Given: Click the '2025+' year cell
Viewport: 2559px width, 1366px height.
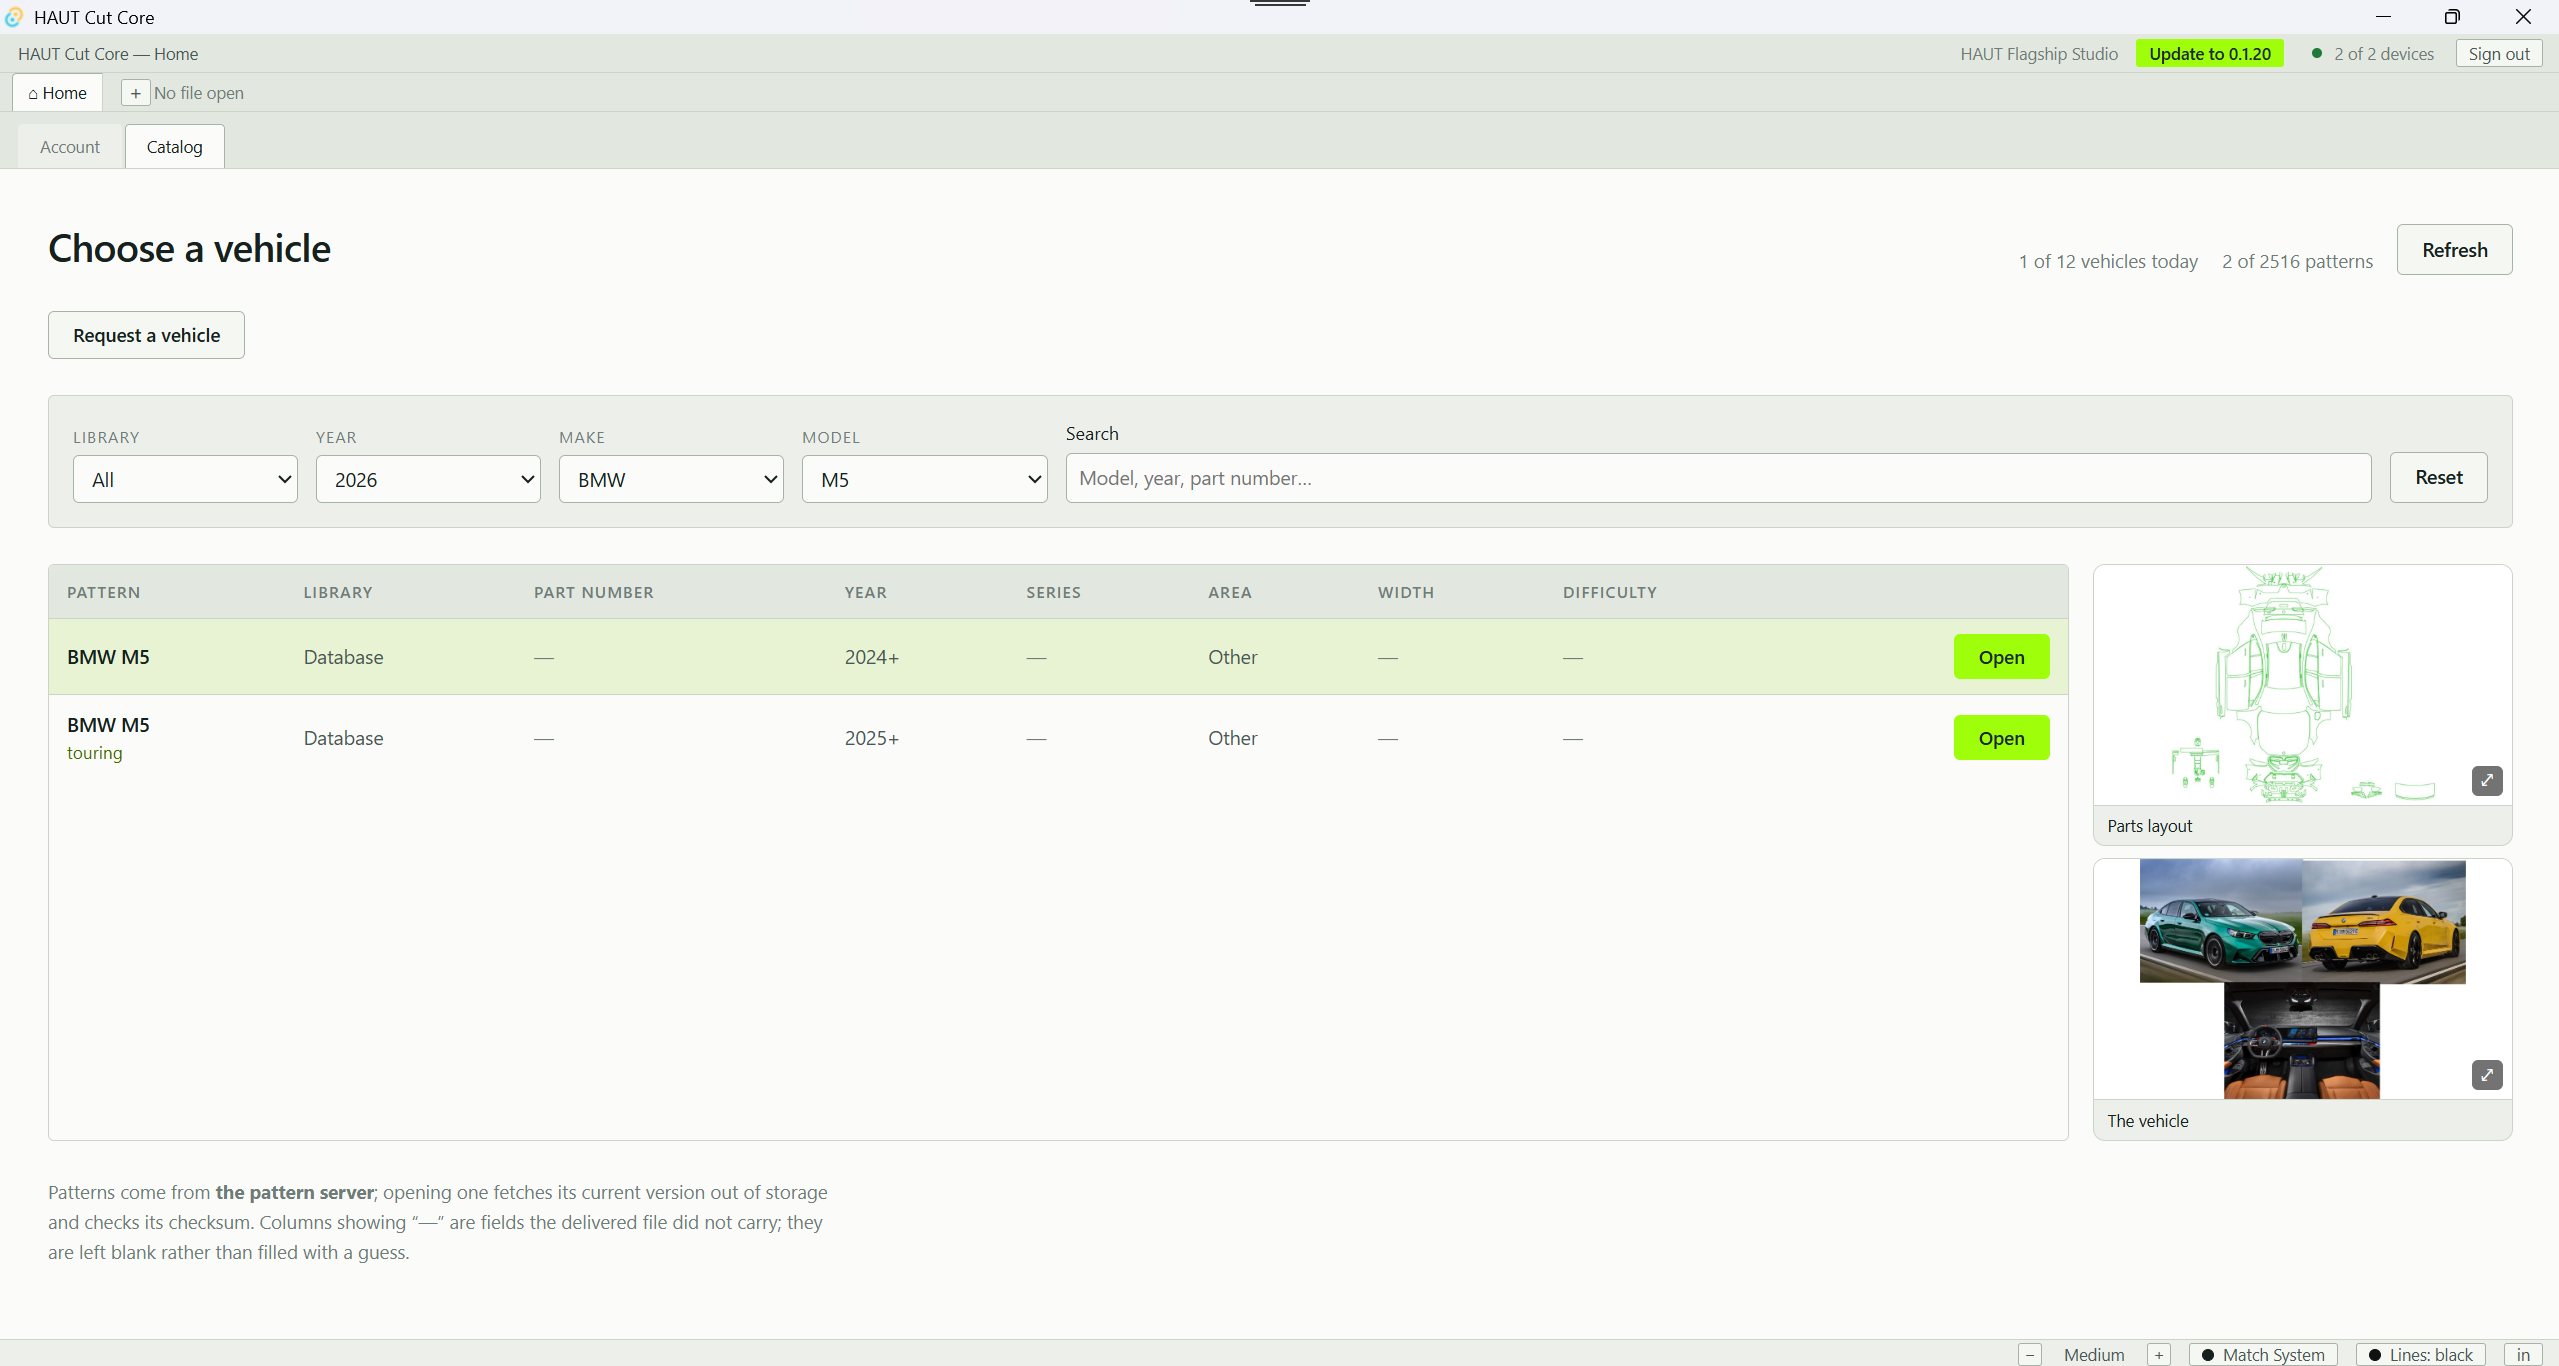Looking at the screenshot, I should 871,738.
